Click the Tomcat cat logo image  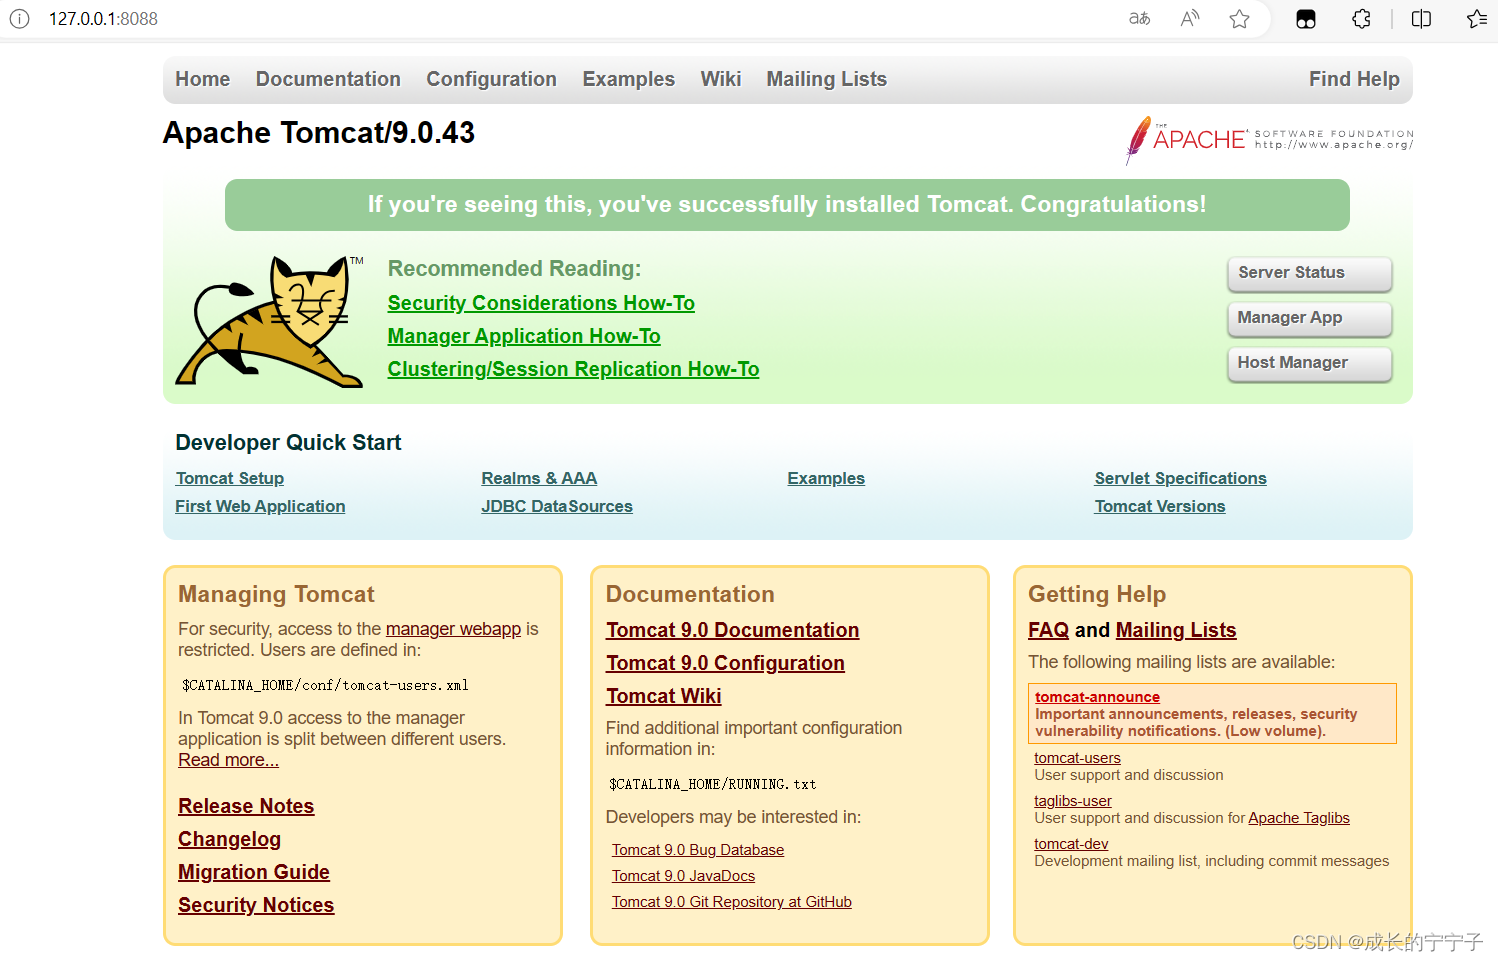coord(270,321)
